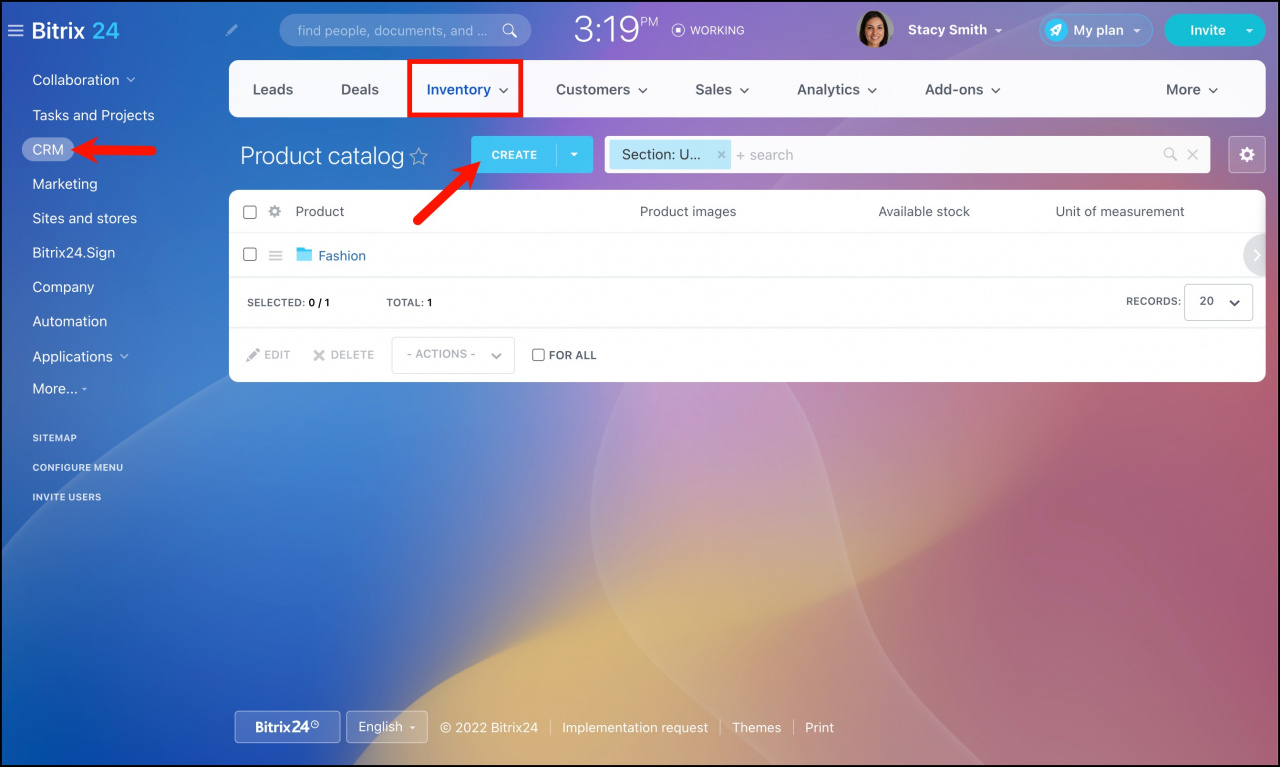1280x767 pixels.
Task: Open the CREATE button dropdown arrow
Action: click(574, 155)
